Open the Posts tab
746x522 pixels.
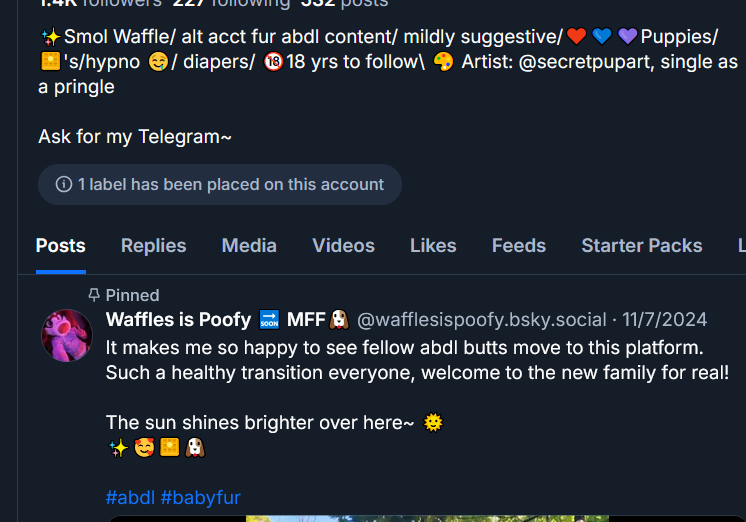click(60, 246)
